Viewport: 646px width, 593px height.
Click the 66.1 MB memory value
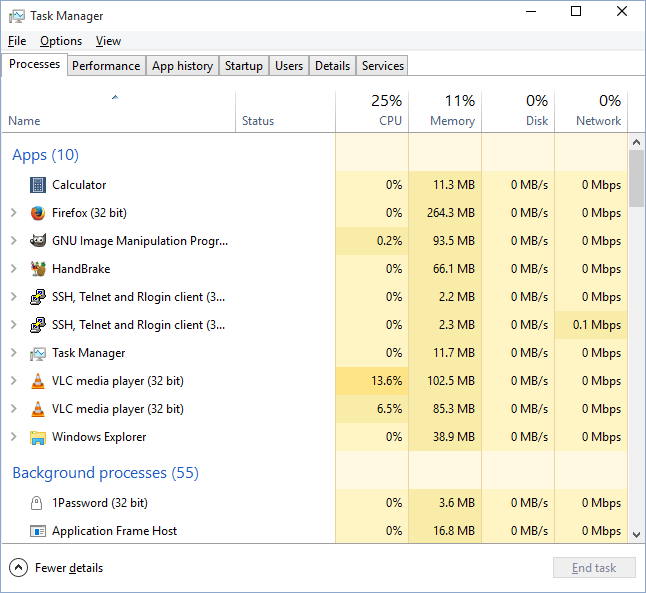point(454,269)
